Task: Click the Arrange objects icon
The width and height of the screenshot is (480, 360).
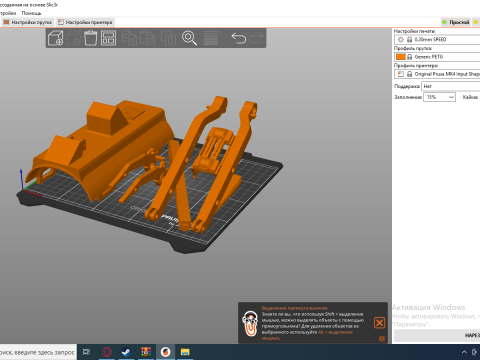Action: click(x=108, y=38)
